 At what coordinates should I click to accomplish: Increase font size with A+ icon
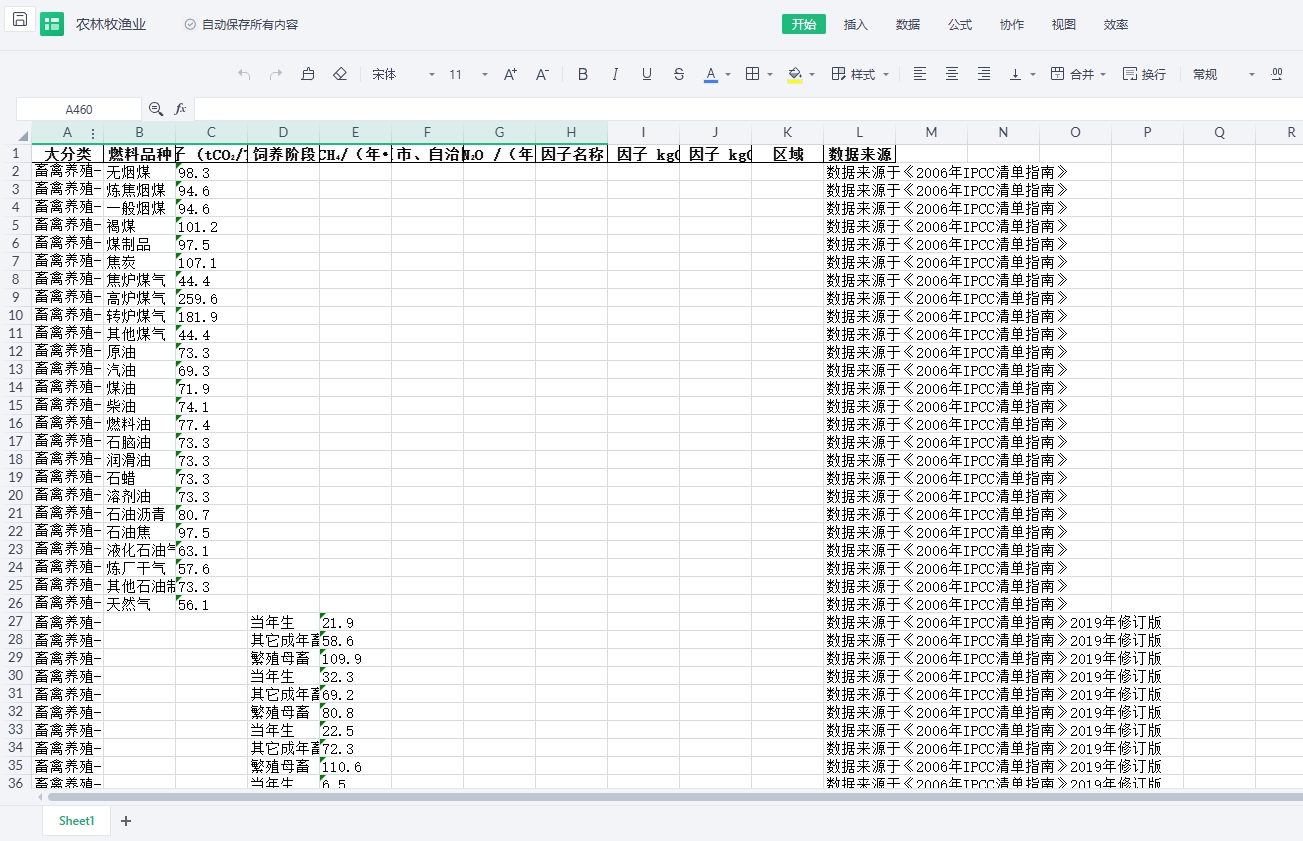(510, 74)
